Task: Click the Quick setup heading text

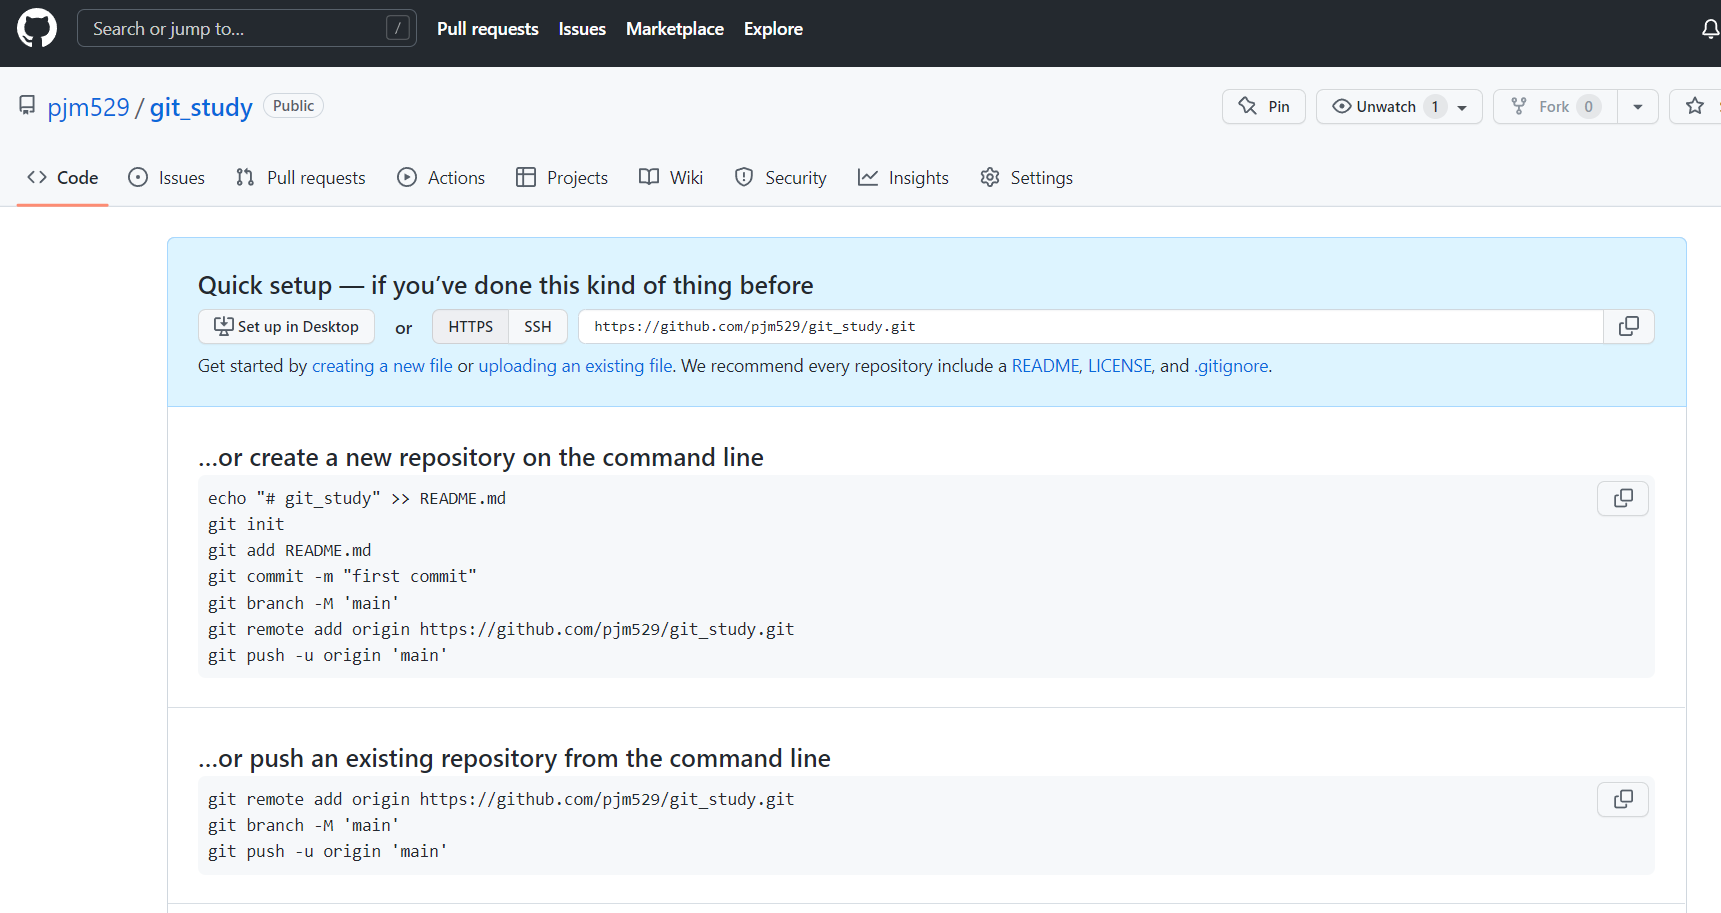Action: coord(506,285)
